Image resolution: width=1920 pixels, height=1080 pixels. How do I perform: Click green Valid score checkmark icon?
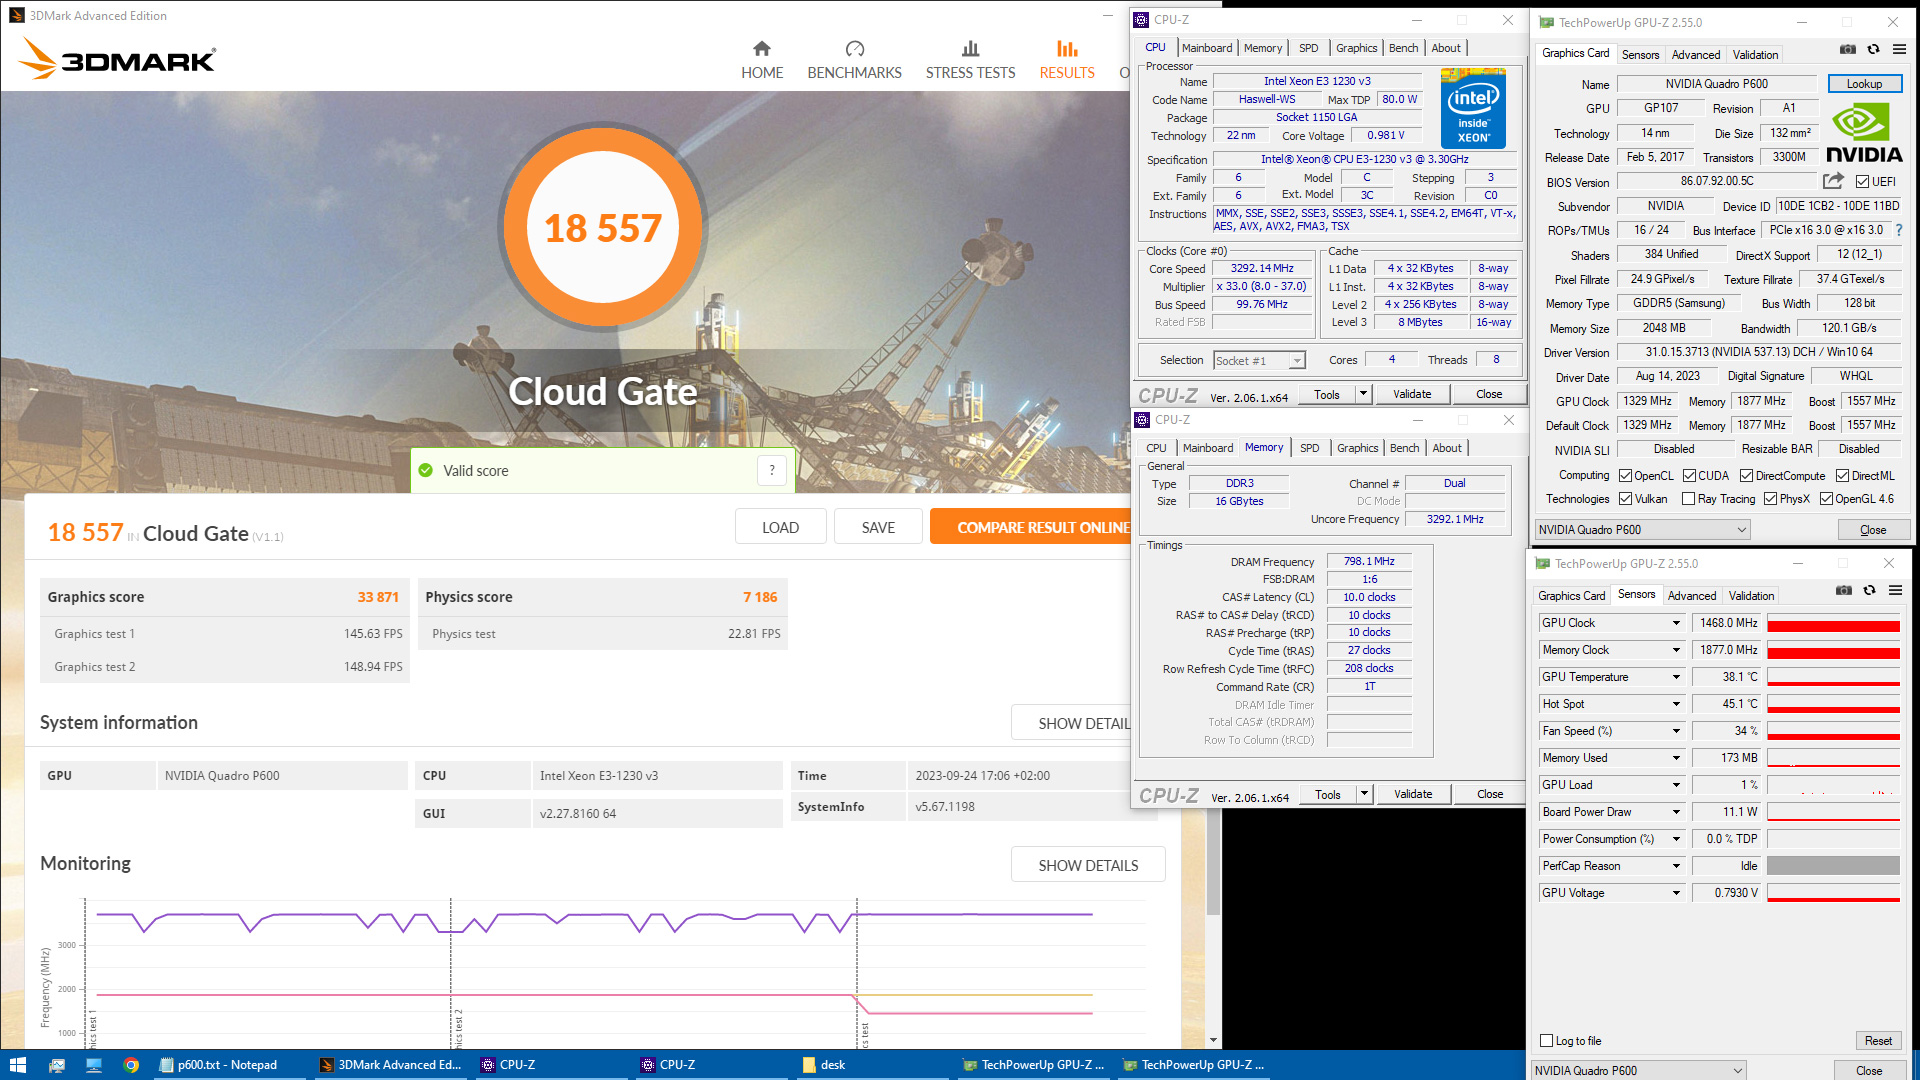pos(426,470)
